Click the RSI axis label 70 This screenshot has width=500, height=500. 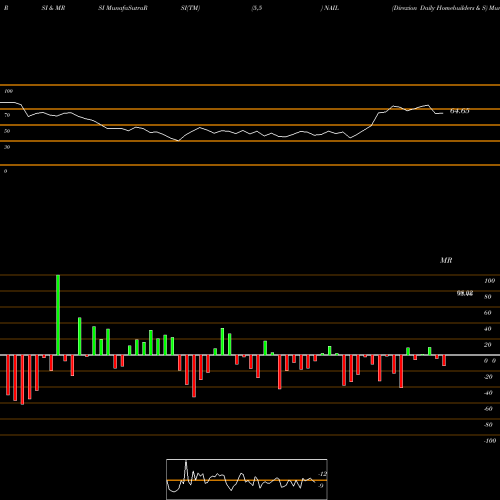pyautogui.click(x=7, y=115)
